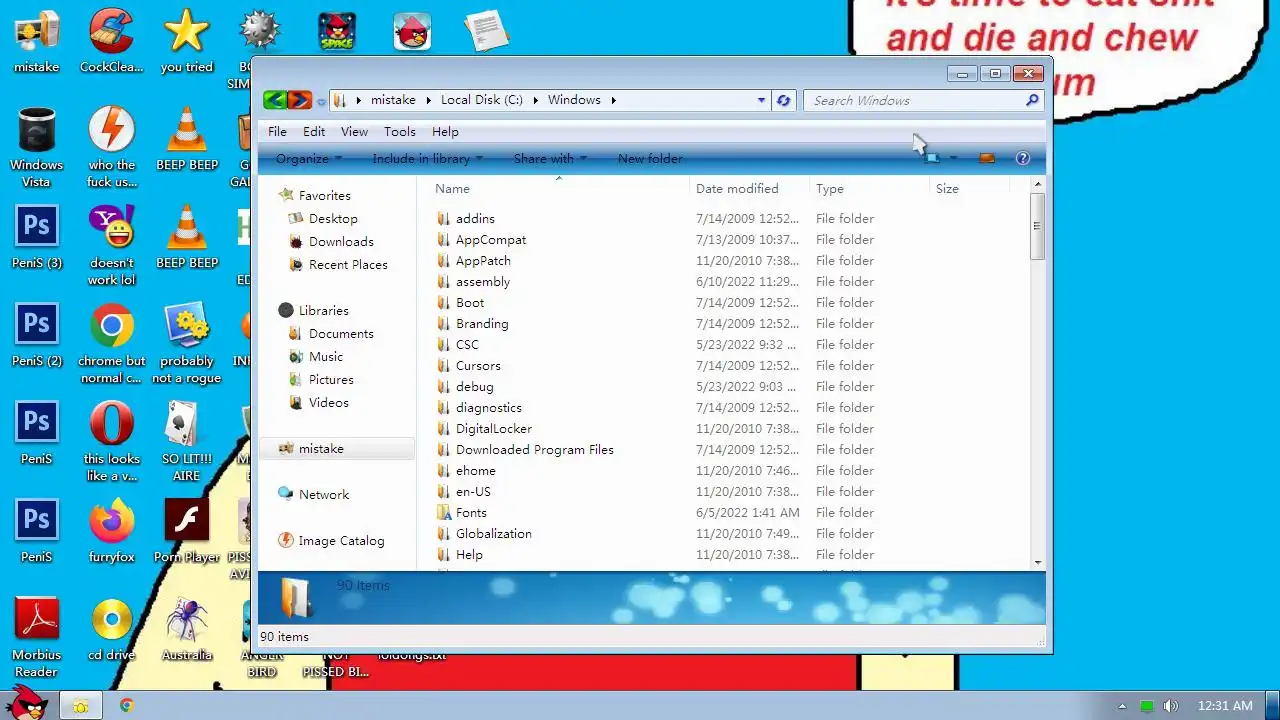Image resolution: width=1280 pixels, height=720 pixels.
Task: Open the File menu
Action: point(277,131)
